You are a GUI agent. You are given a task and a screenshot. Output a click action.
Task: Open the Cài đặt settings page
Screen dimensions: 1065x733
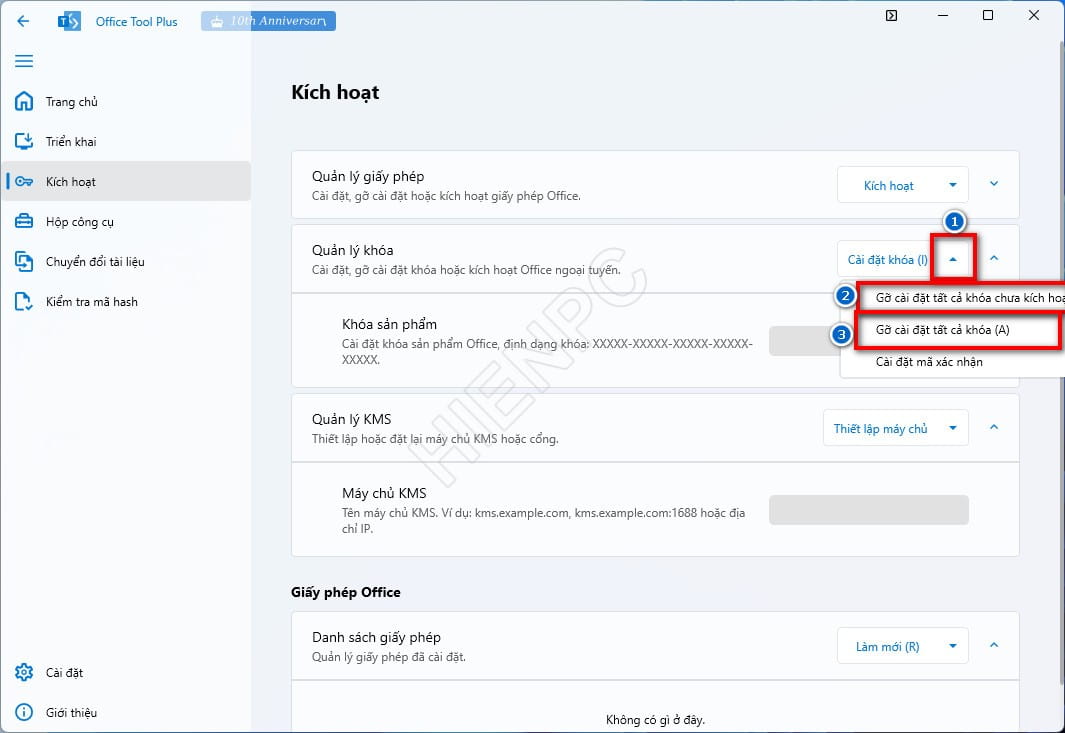click(126, 672)
